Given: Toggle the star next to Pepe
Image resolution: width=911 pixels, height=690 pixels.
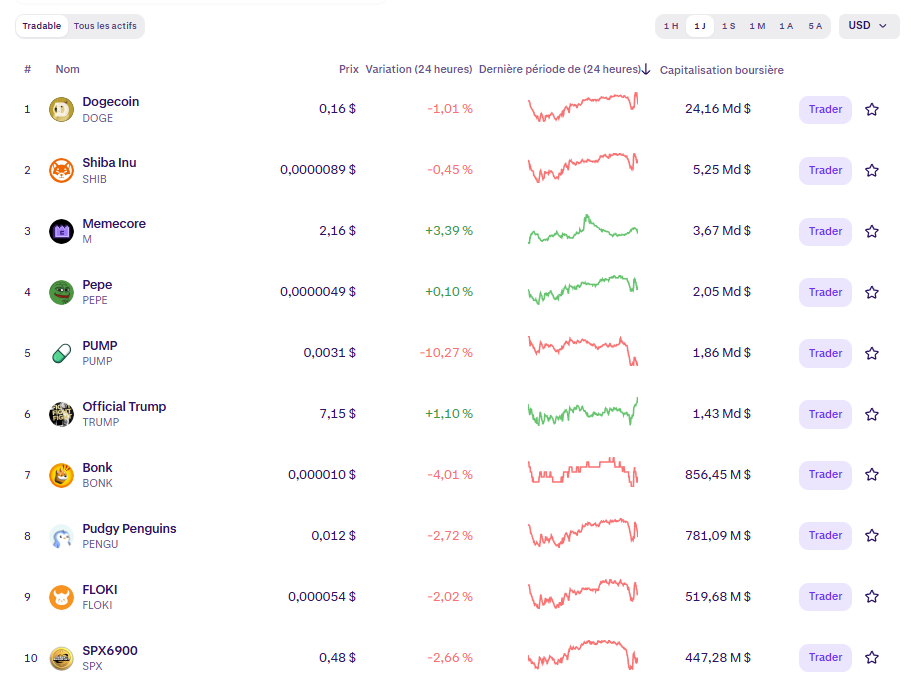Looking at the screenshot, I should (871, 292).
